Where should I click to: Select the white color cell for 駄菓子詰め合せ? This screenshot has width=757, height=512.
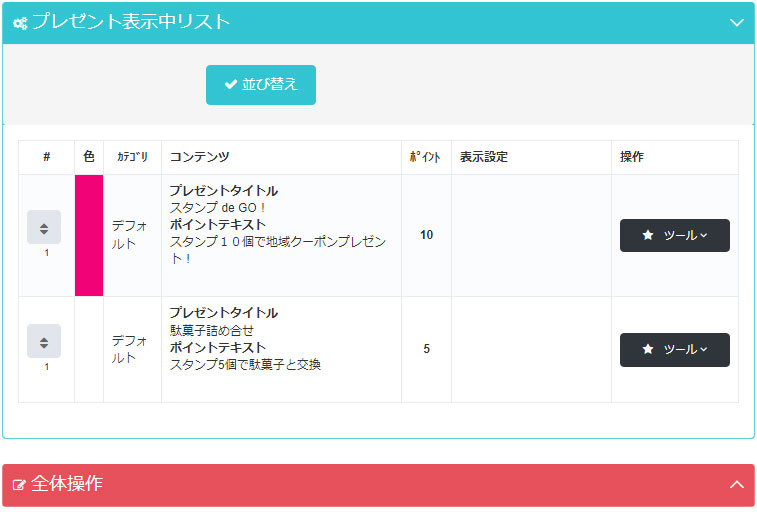[89, 349]
